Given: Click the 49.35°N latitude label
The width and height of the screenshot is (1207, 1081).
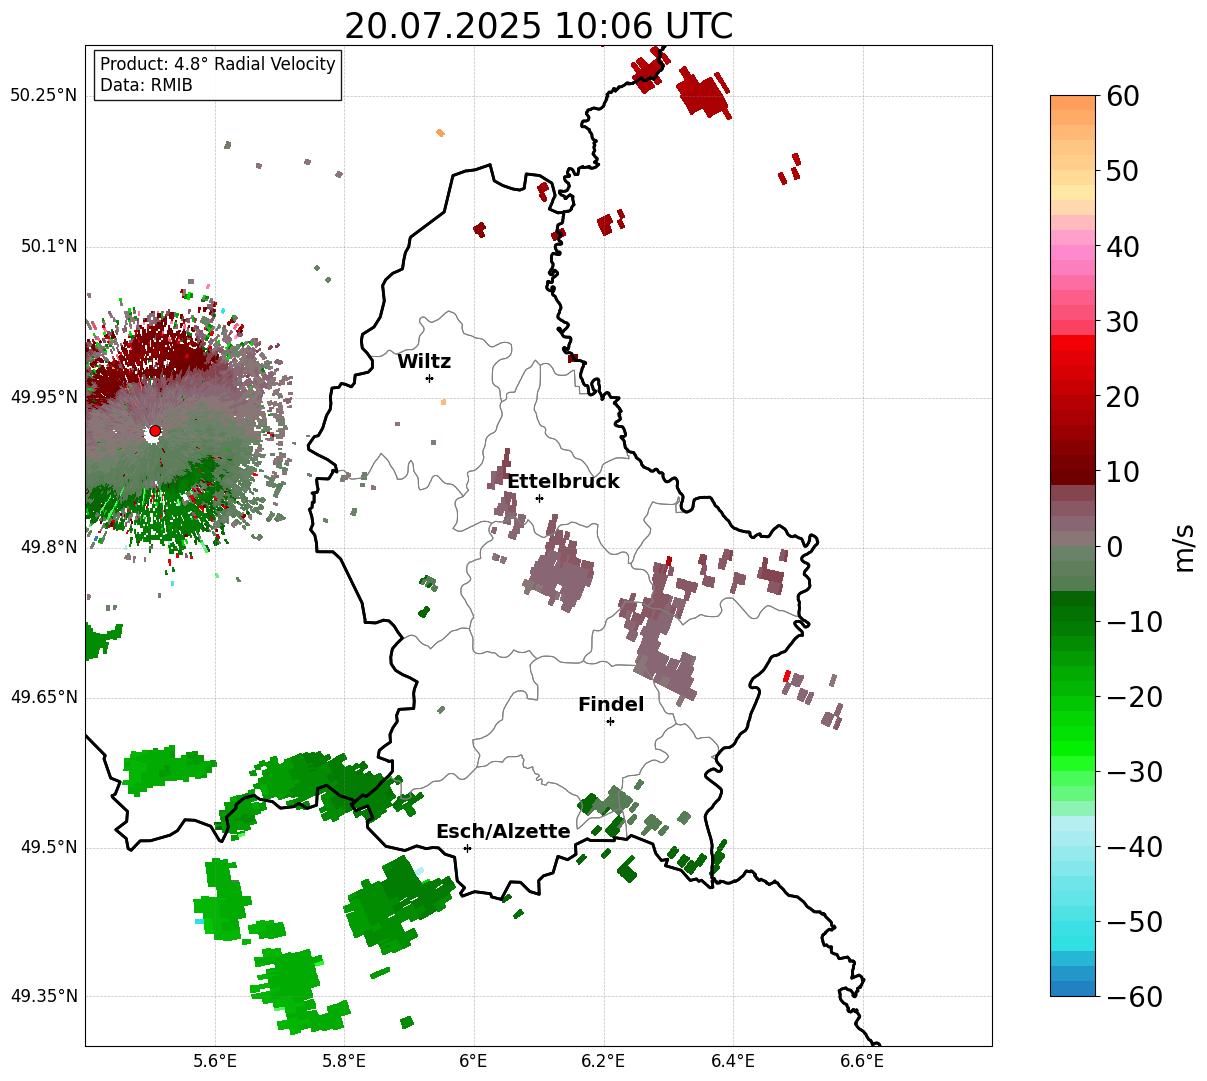Looking at the screenshot, I should point(43,996).
